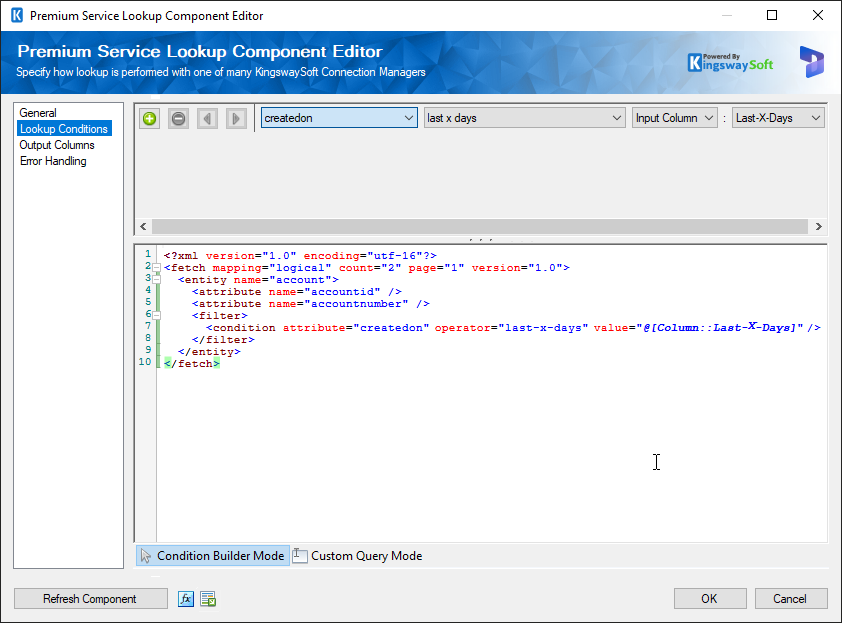The width and height of the screenshot is (842, 623).
Task: Click the Dynamics 365 logo icon
Action: tap(811, 62)
